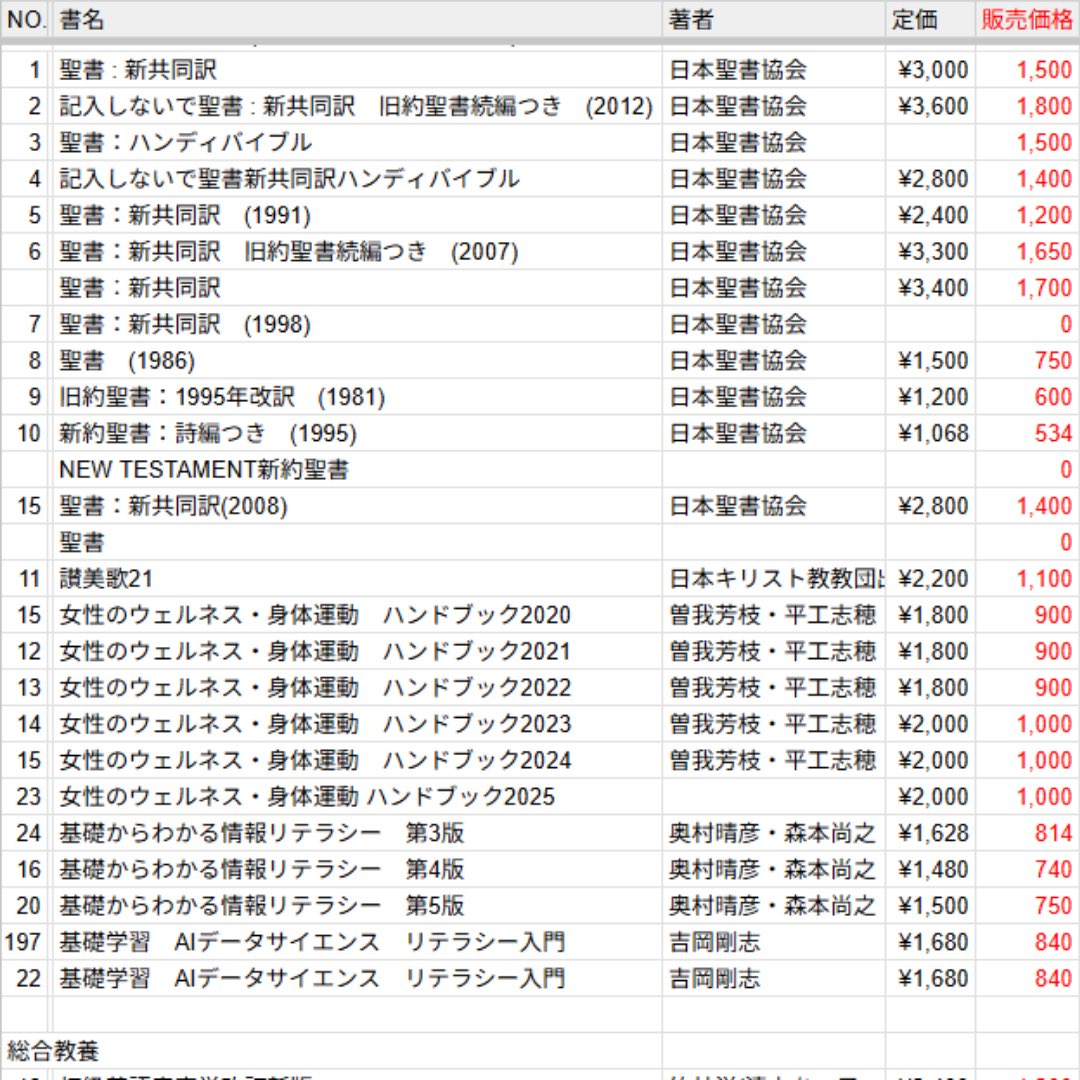Screen dimensions: 1080x1080
Task: Select the ハンドブック2025 title cell
Action: click(357, 797)
